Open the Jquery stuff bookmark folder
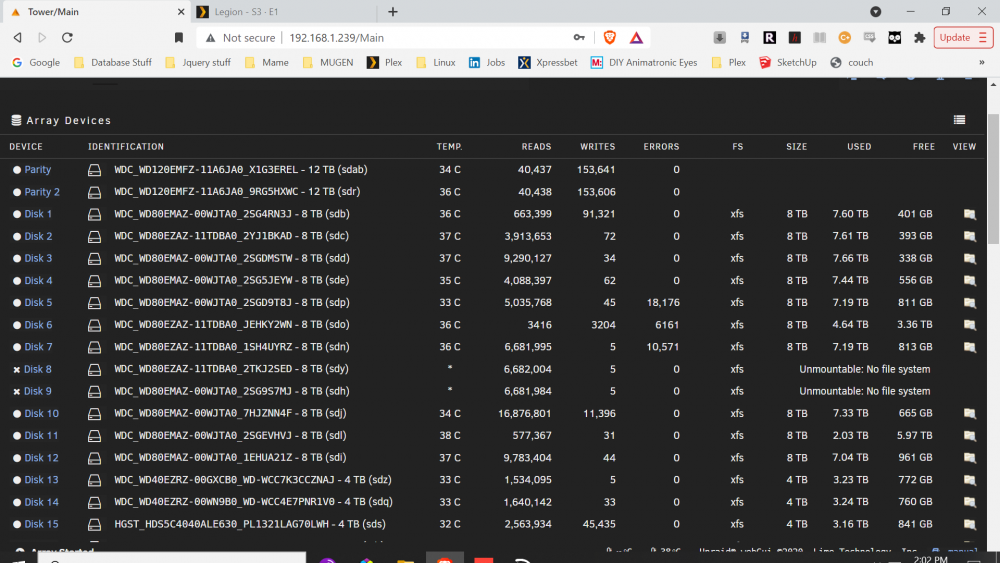The width and height of the screenshot is (1000, 563). click(198, 62)
